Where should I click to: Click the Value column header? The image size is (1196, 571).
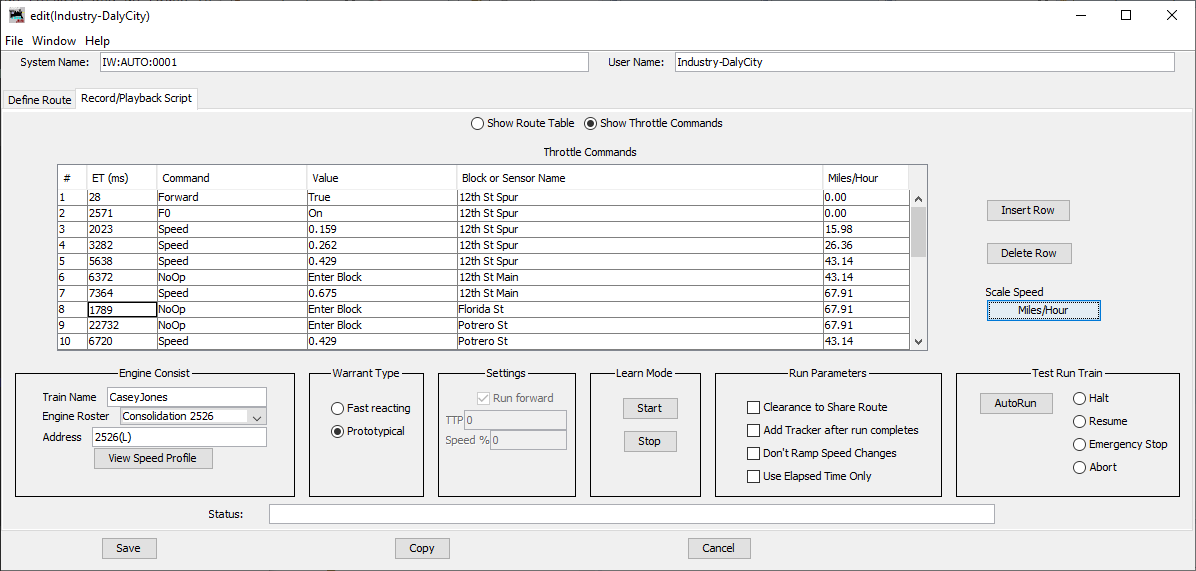(x=381, y=178)
